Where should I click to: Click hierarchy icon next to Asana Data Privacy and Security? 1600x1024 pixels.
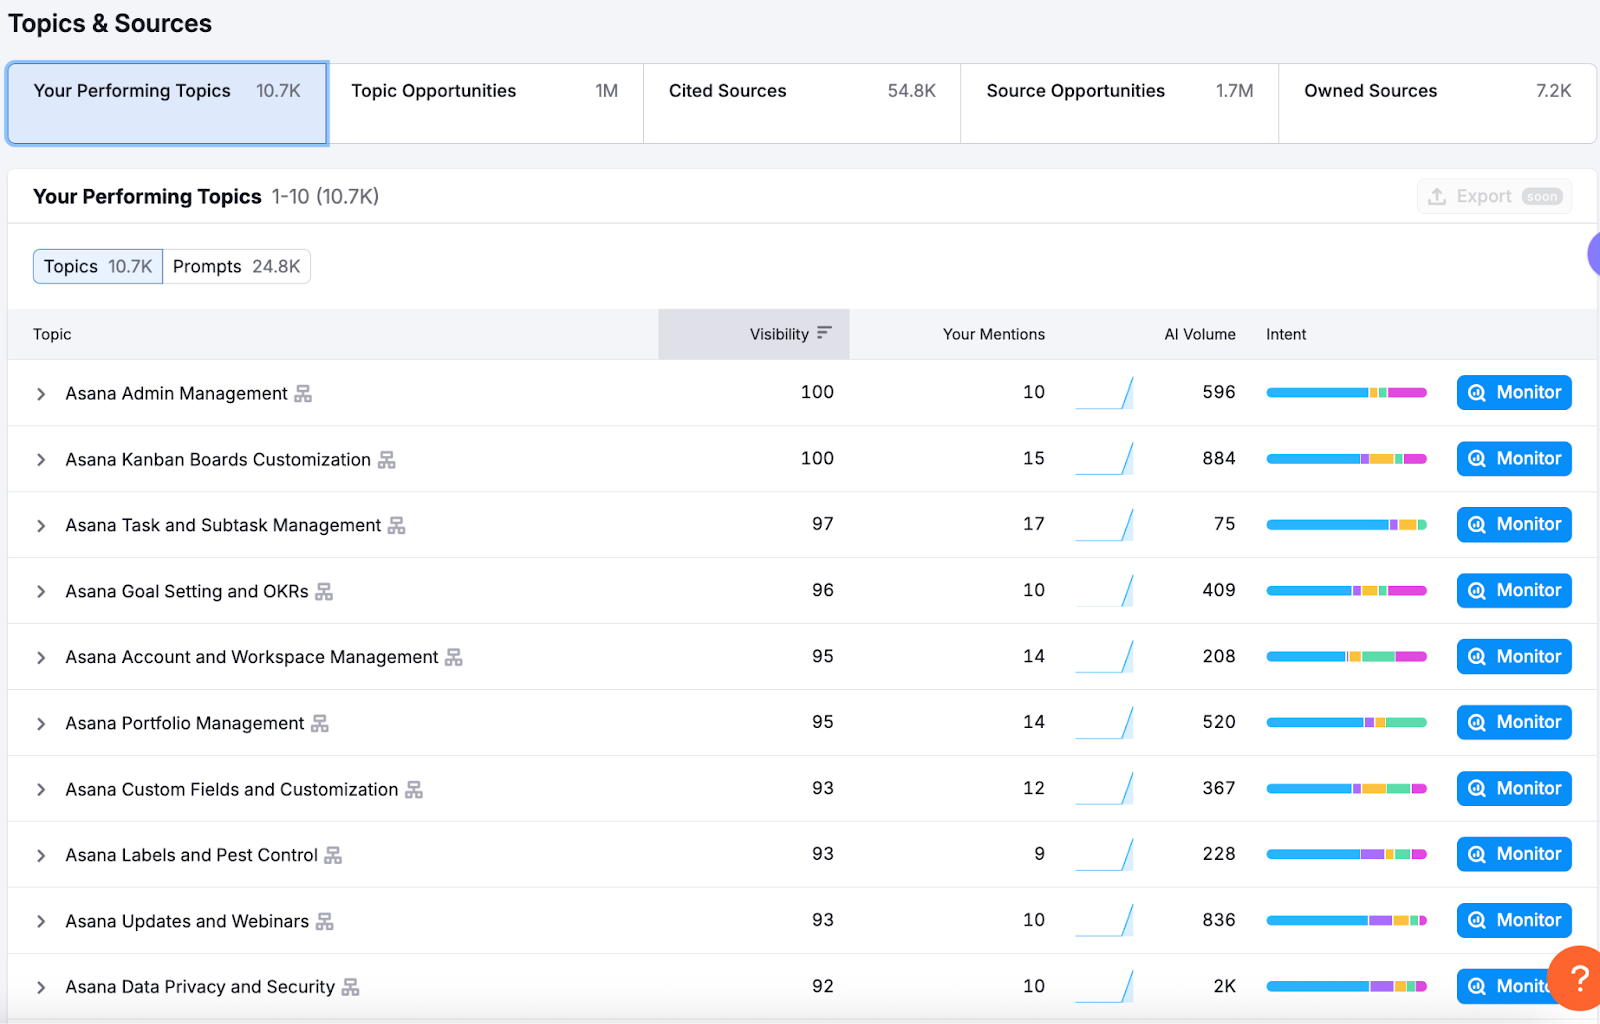[x=351, y=987]
